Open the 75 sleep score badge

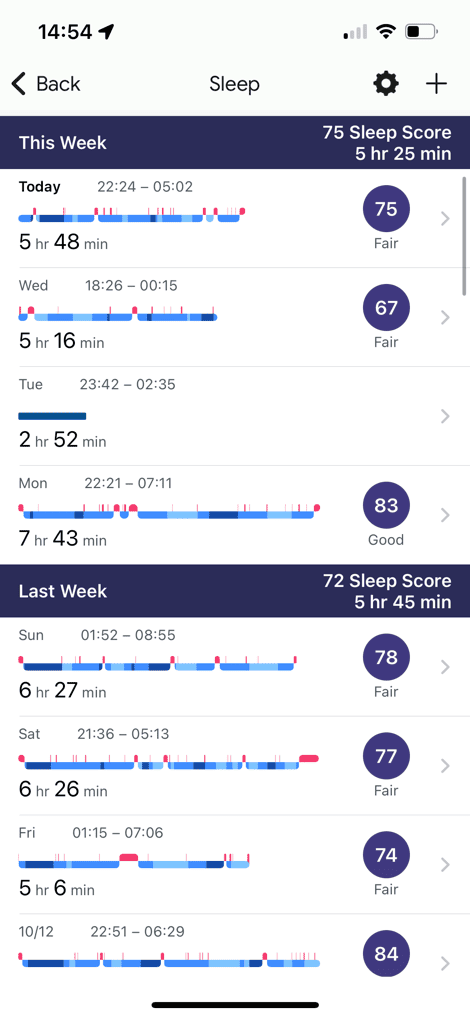tap(386, 209)
